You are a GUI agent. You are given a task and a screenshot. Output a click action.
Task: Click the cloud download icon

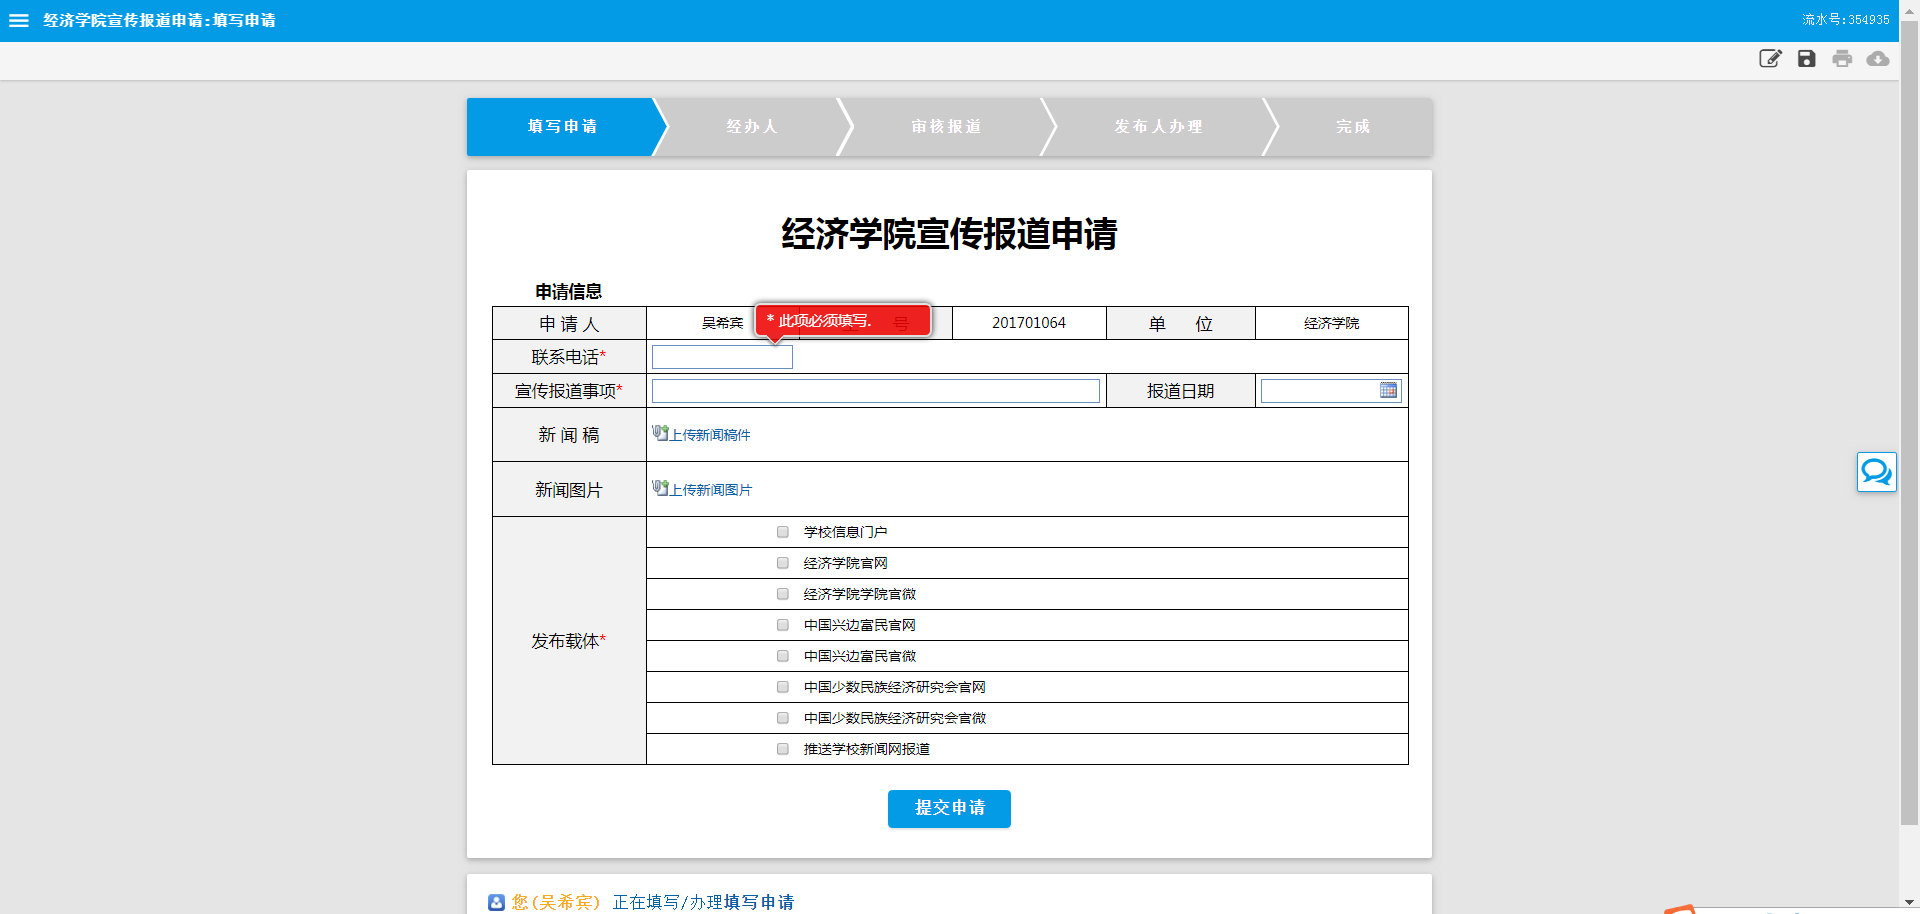coord(1878,59)
